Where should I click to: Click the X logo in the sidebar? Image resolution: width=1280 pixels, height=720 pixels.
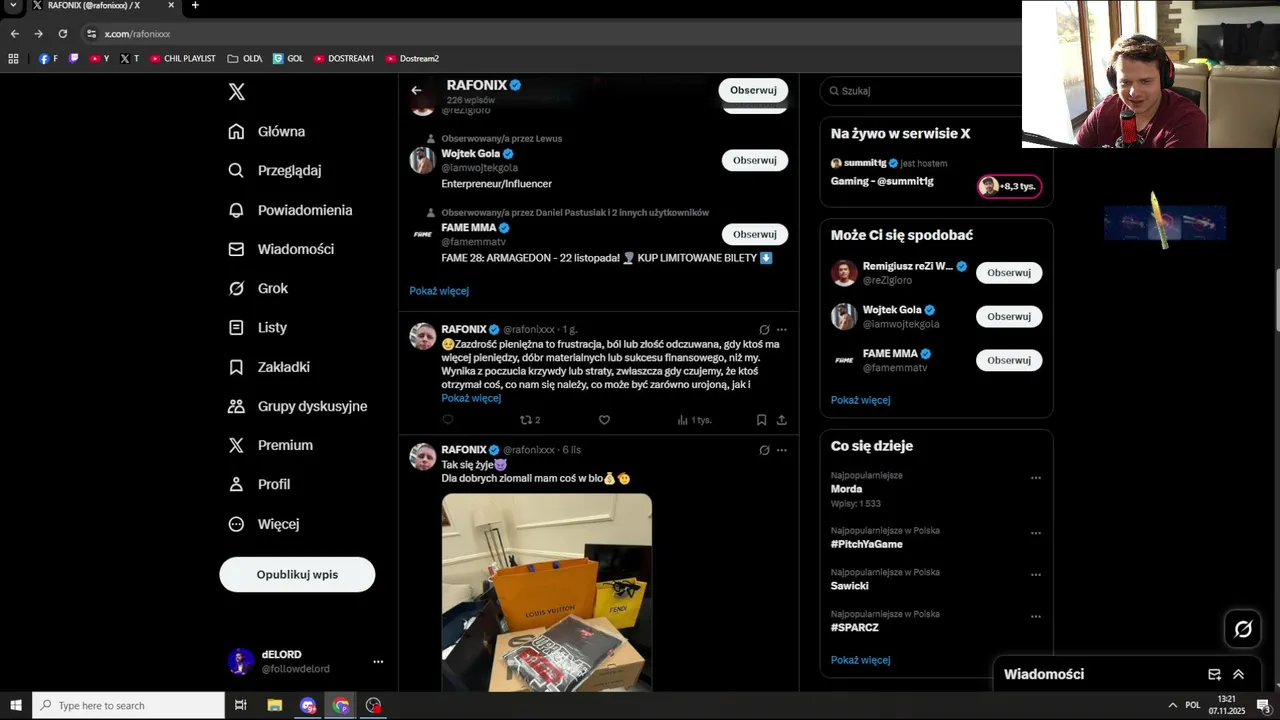coord(236,92)
